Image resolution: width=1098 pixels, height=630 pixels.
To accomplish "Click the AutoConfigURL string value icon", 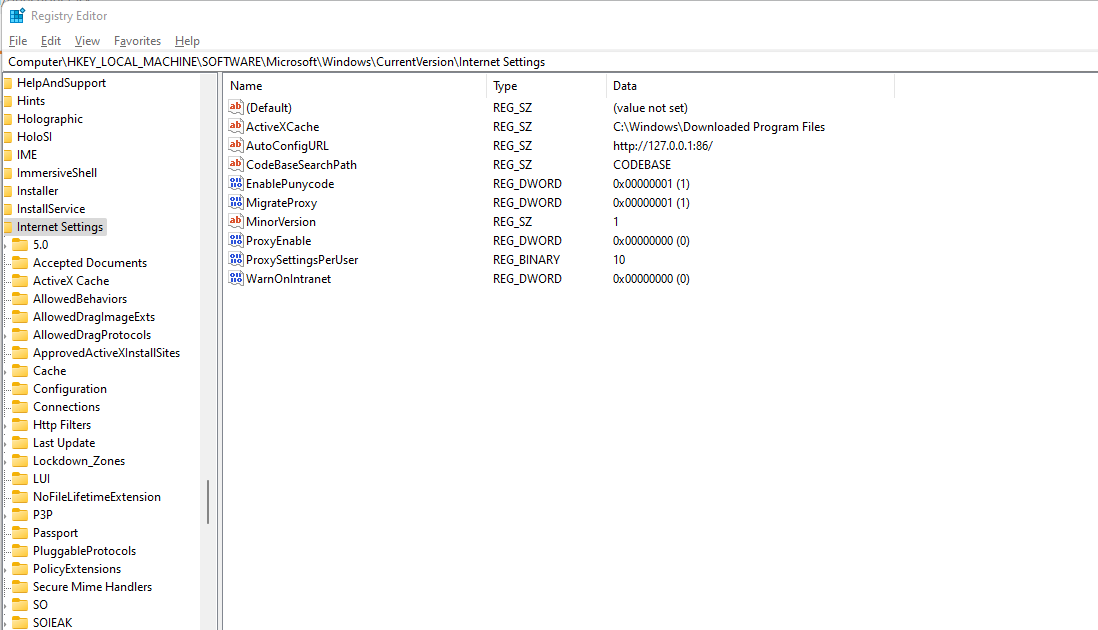I will click(x=236, y=145).
